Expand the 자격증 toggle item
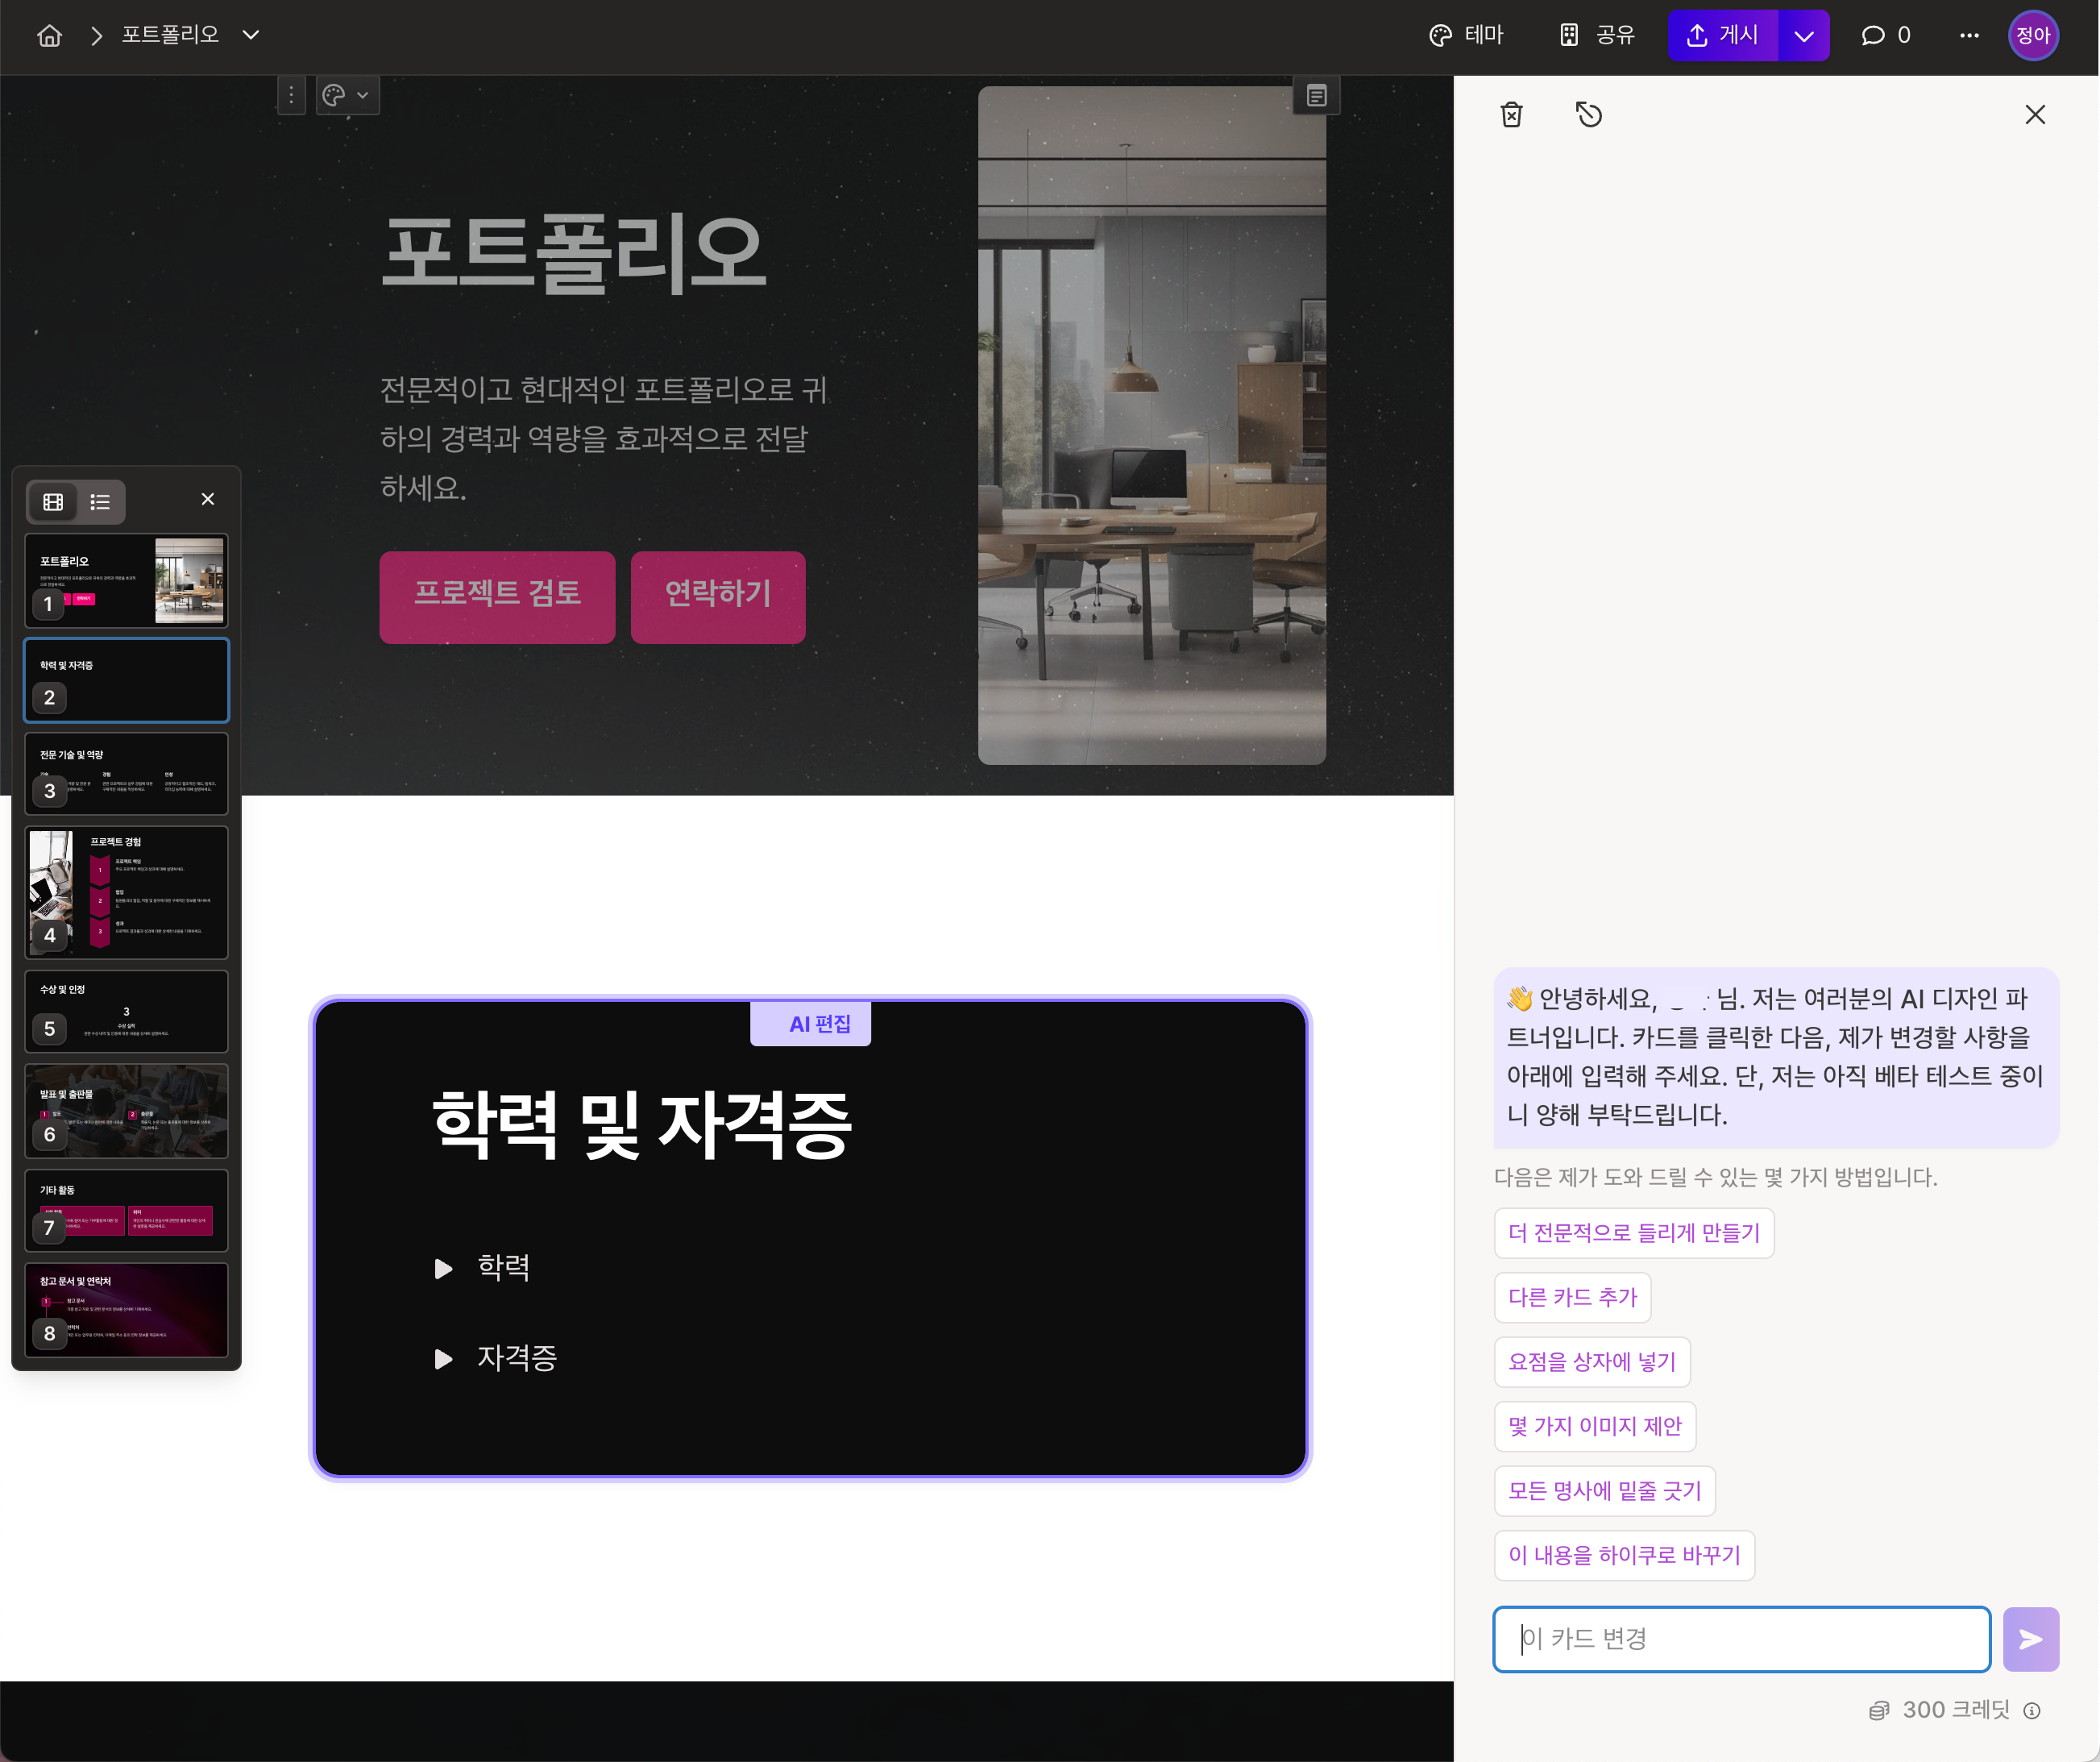The width and height of the screenshot is (2100, 1762). 443,1358
